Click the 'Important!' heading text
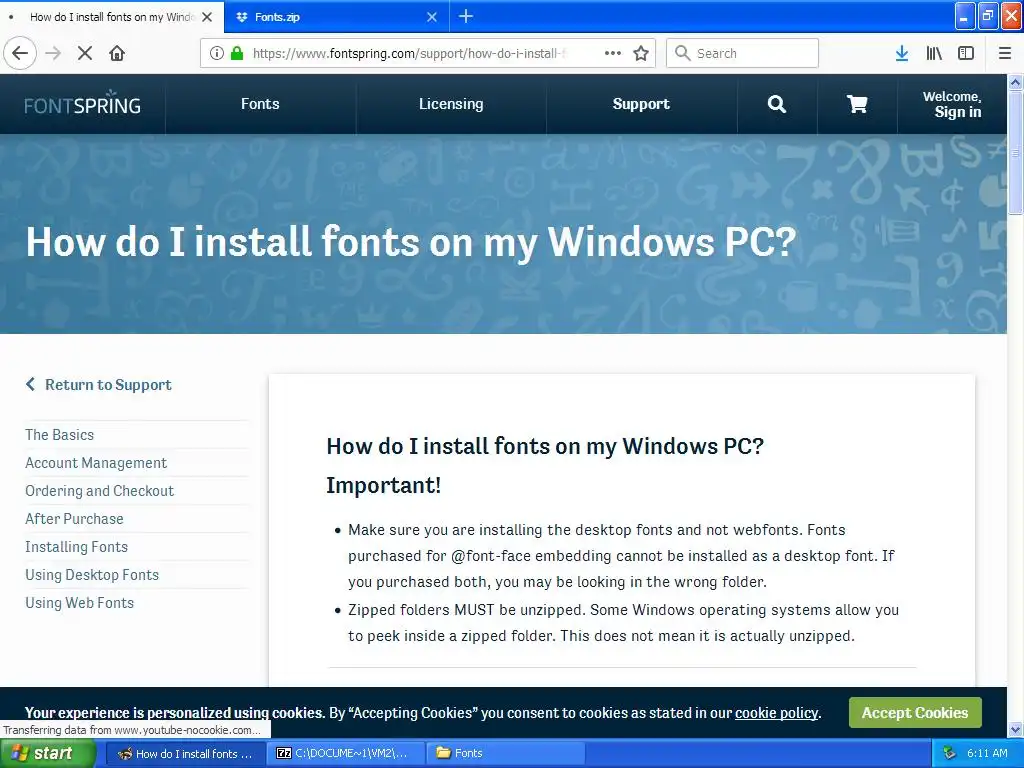This screenshot has height=768, width=1024. click(x=383, y=485)
